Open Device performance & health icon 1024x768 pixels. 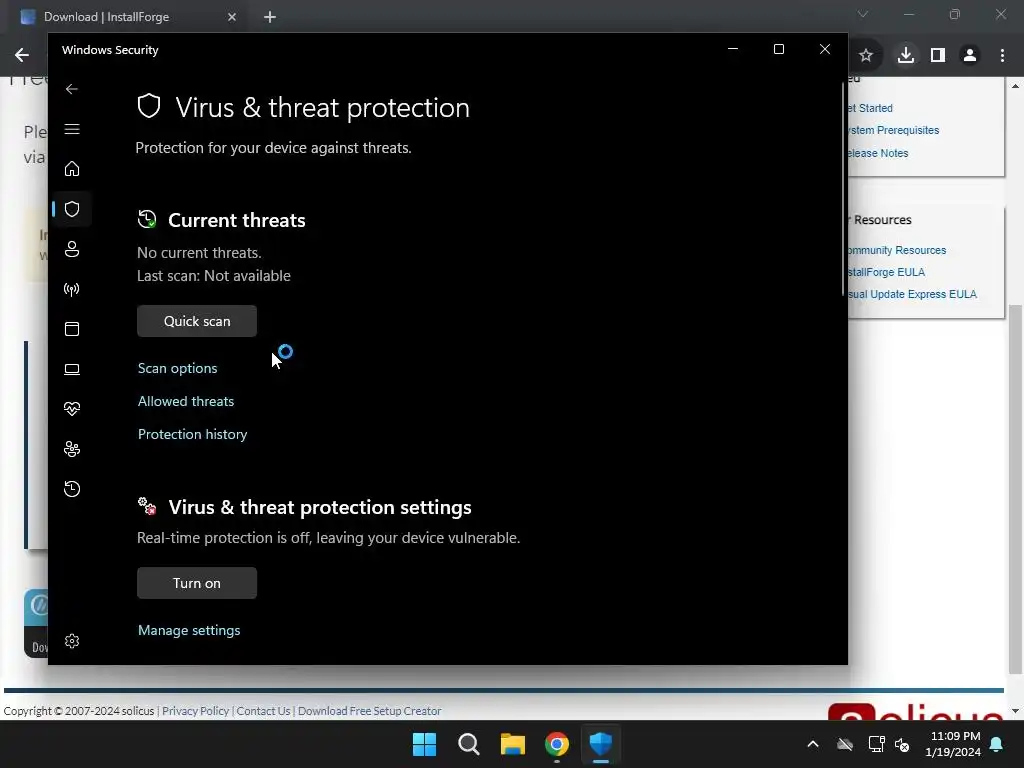click(72, 409)
